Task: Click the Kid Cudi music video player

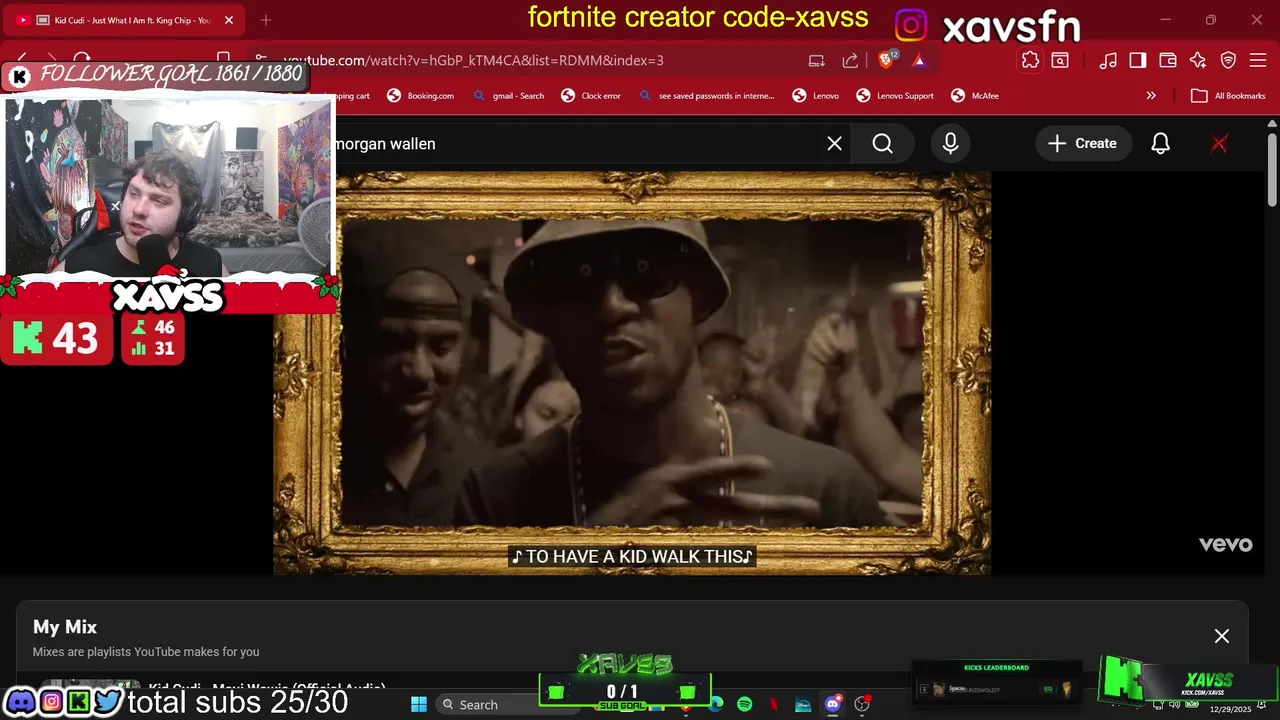Action: point(632,373)
